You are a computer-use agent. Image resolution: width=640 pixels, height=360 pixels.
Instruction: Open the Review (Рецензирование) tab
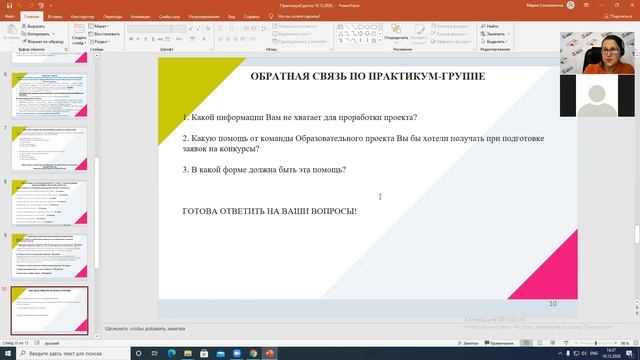[x=204, y=17]
